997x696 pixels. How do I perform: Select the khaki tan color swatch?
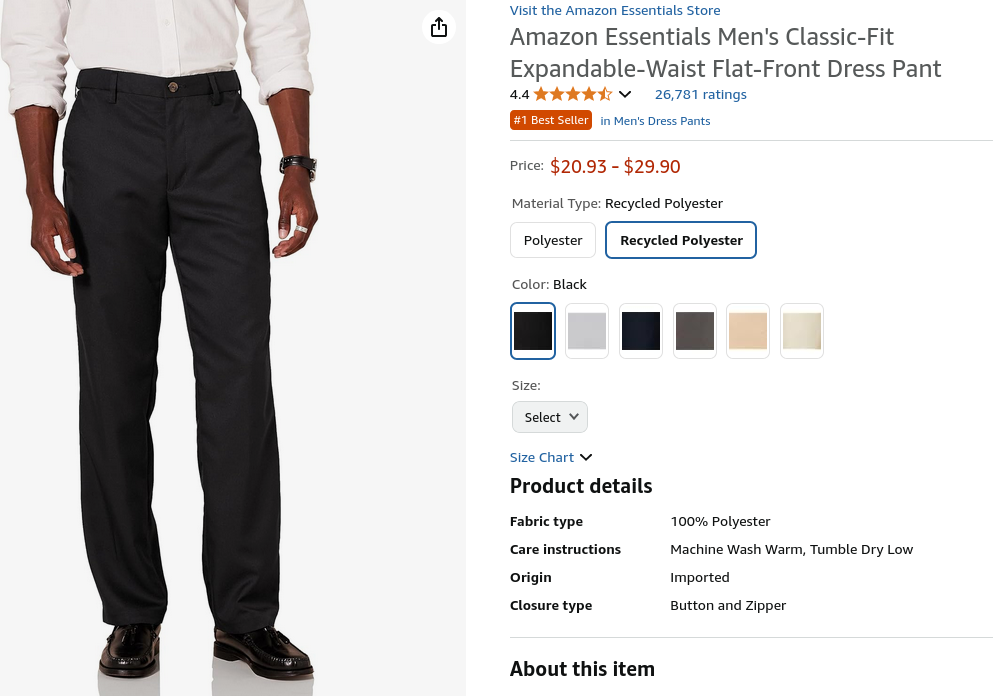coord(748,331)
